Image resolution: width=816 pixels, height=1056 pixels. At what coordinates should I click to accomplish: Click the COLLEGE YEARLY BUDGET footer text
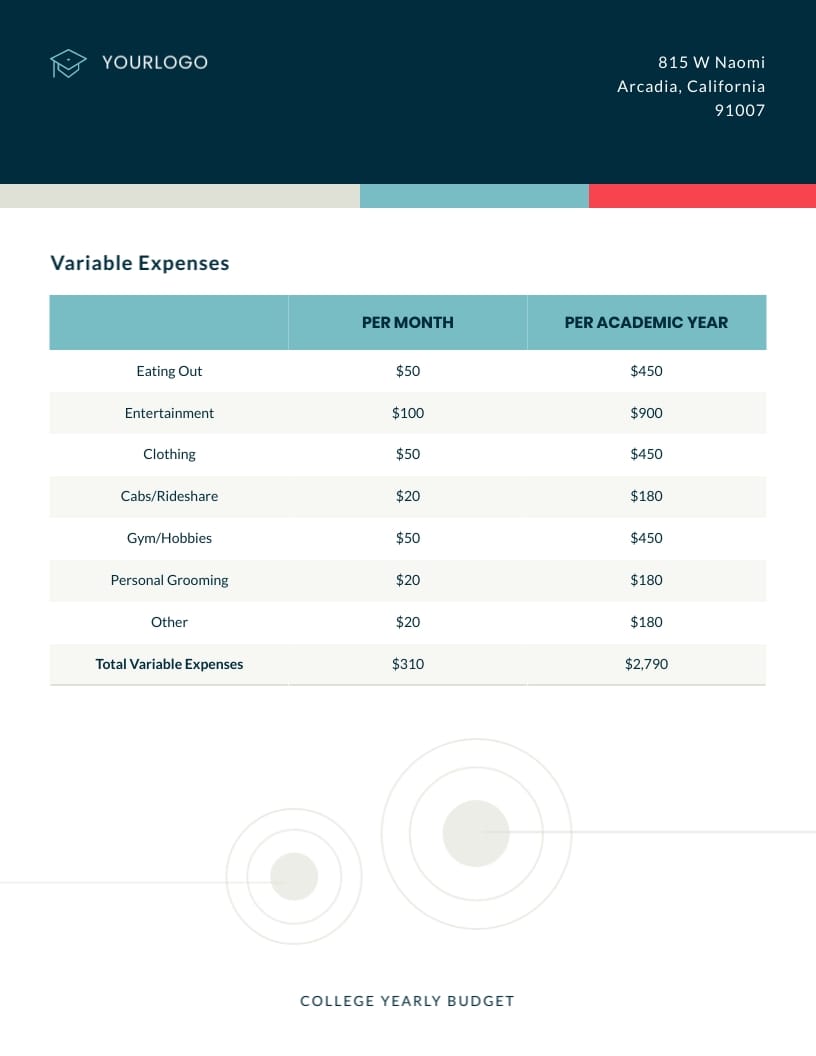click(x=407, y=1000)
